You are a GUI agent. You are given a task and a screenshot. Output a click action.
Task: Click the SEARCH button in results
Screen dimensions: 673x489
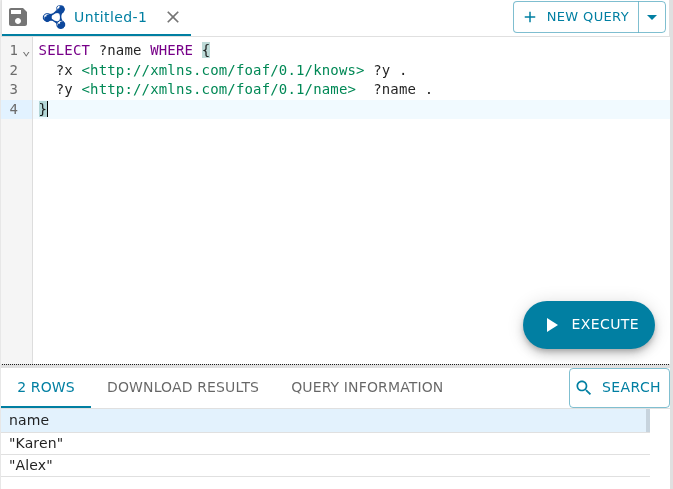(619, 388)
